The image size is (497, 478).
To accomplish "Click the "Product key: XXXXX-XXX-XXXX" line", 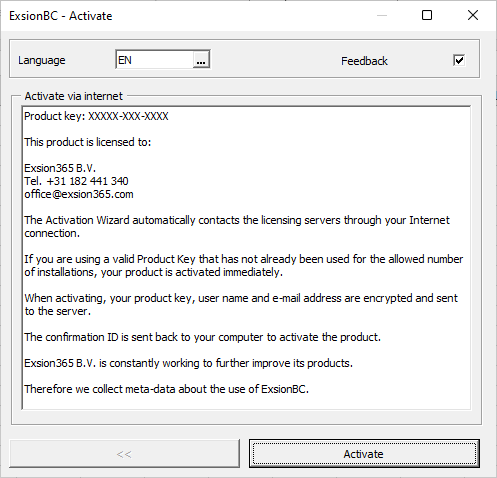I will [96, 116].
